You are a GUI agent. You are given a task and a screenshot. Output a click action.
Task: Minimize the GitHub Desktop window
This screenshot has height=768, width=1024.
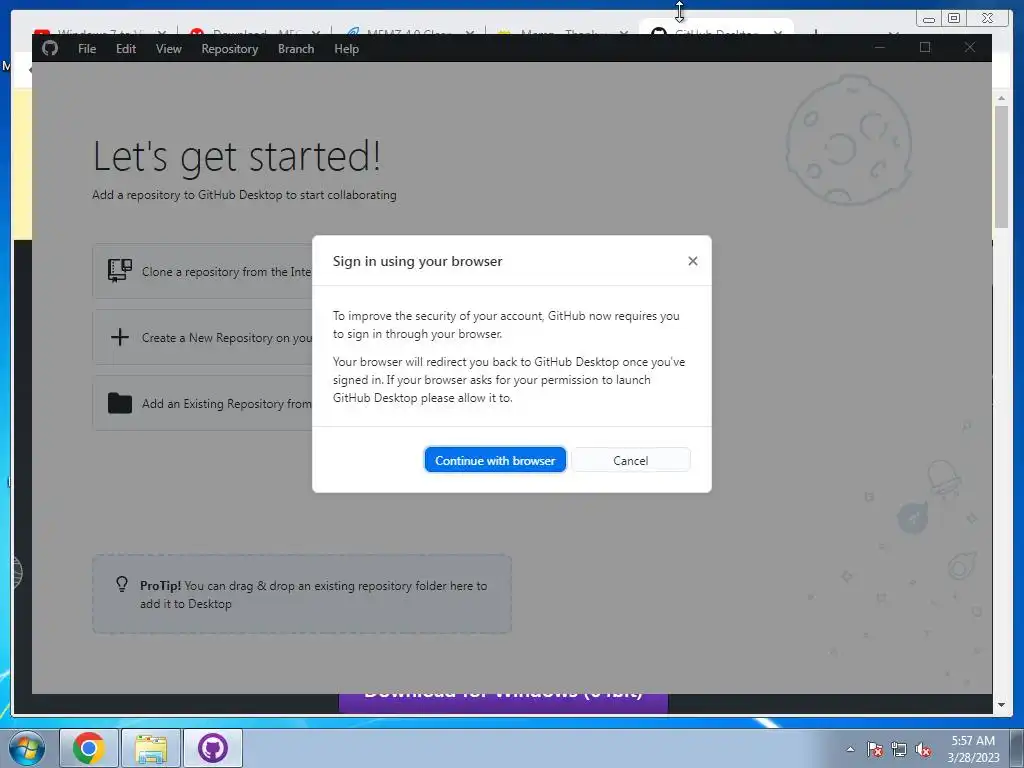(x=880, y=47)
